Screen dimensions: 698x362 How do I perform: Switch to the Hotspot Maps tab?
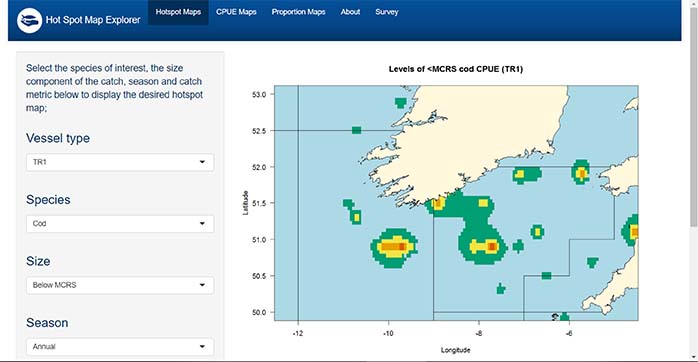(178, 12)
